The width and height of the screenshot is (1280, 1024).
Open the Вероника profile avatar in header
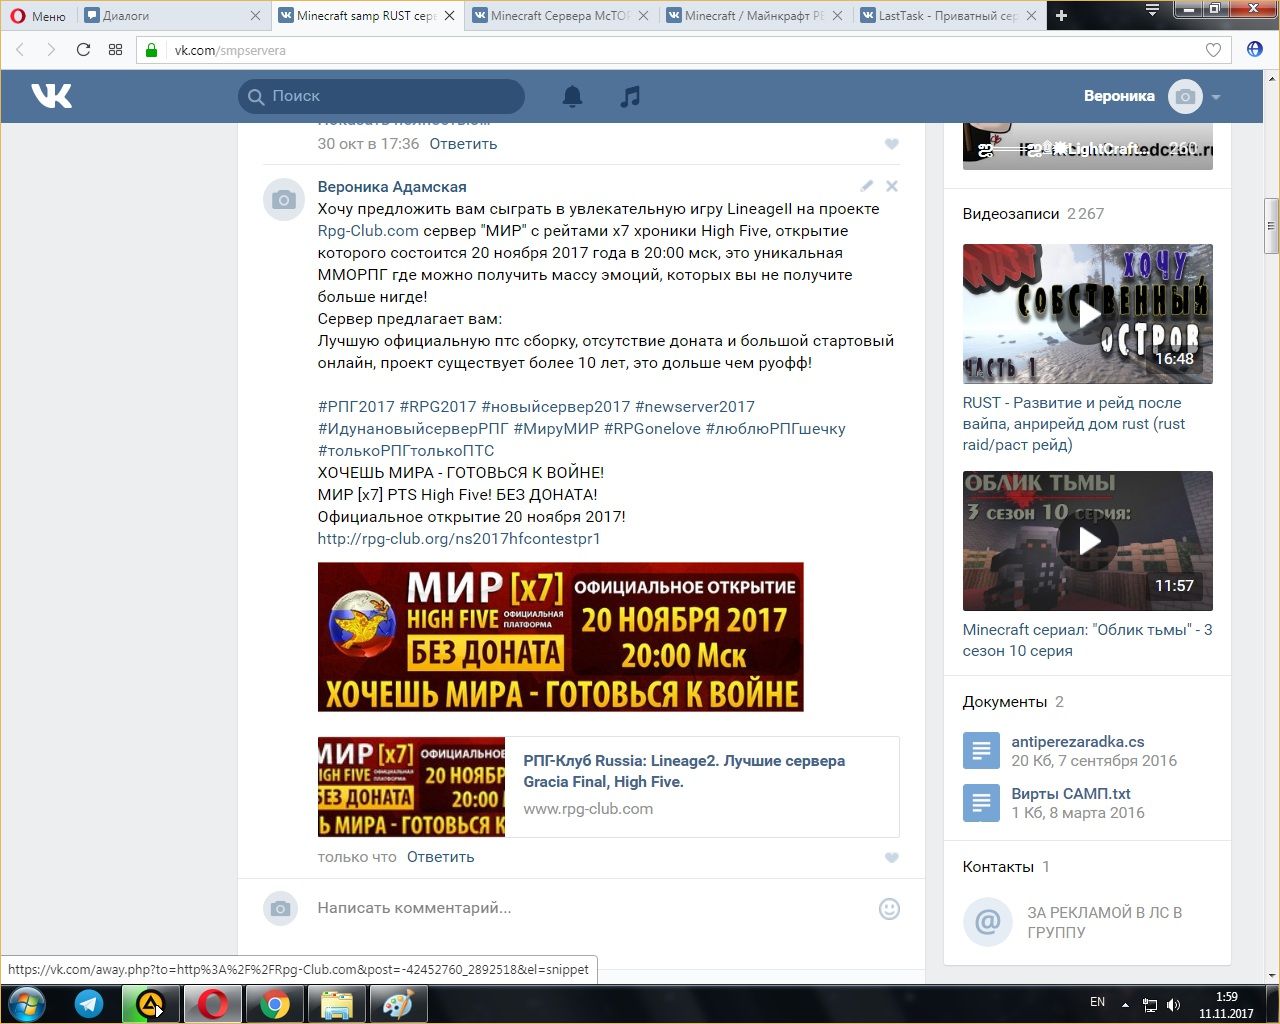pos(1186,96)
